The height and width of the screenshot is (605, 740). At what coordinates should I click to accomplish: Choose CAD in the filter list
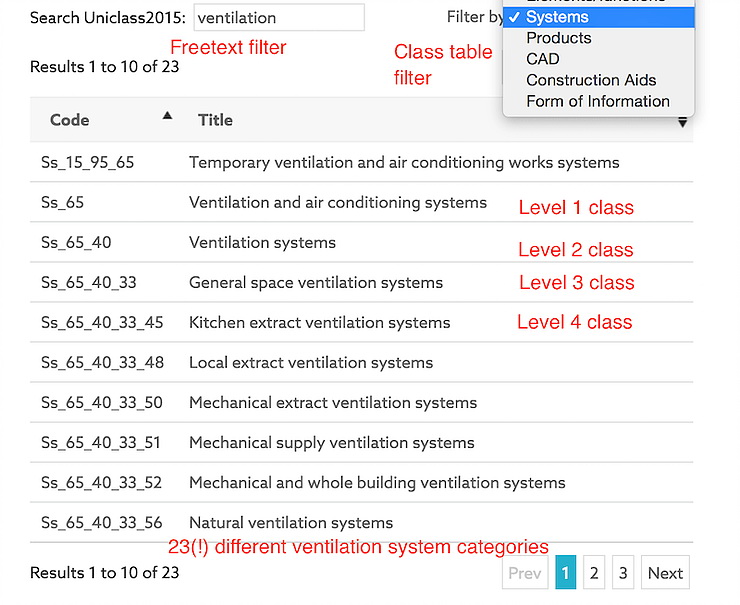pyautogui.click(x=543, y=59)
